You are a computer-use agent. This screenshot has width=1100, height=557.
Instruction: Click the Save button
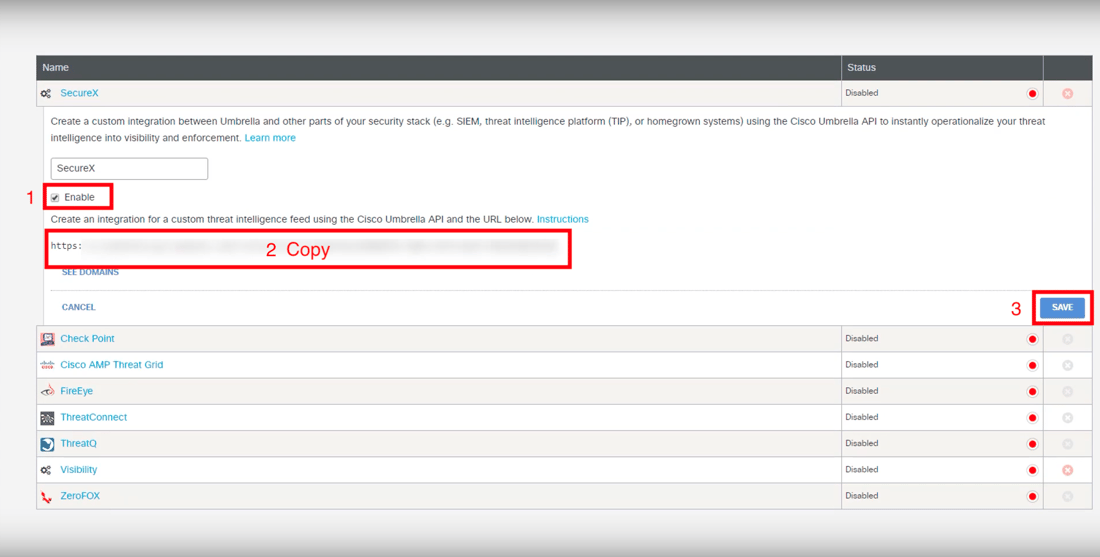1062,308
